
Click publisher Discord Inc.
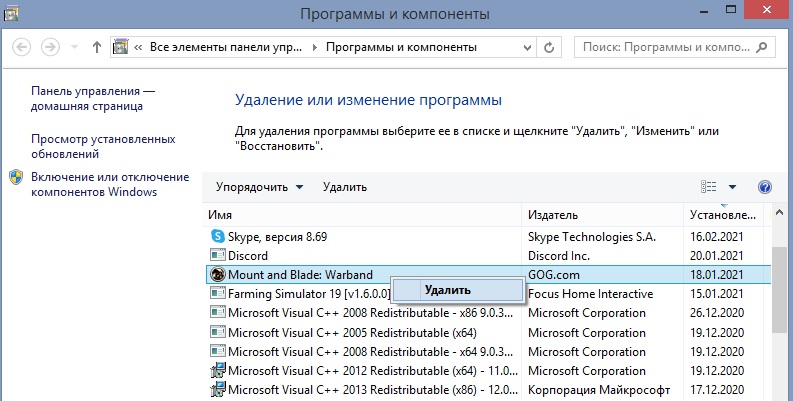(x=559, y=256)
